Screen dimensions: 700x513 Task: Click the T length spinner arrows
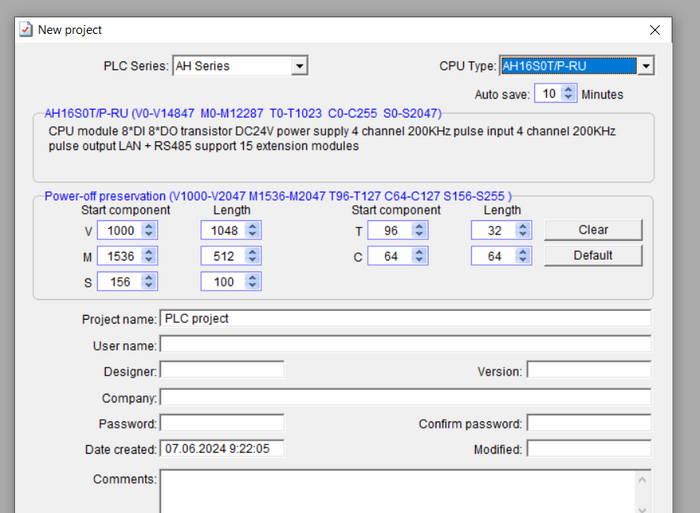(x=522, y=230)
